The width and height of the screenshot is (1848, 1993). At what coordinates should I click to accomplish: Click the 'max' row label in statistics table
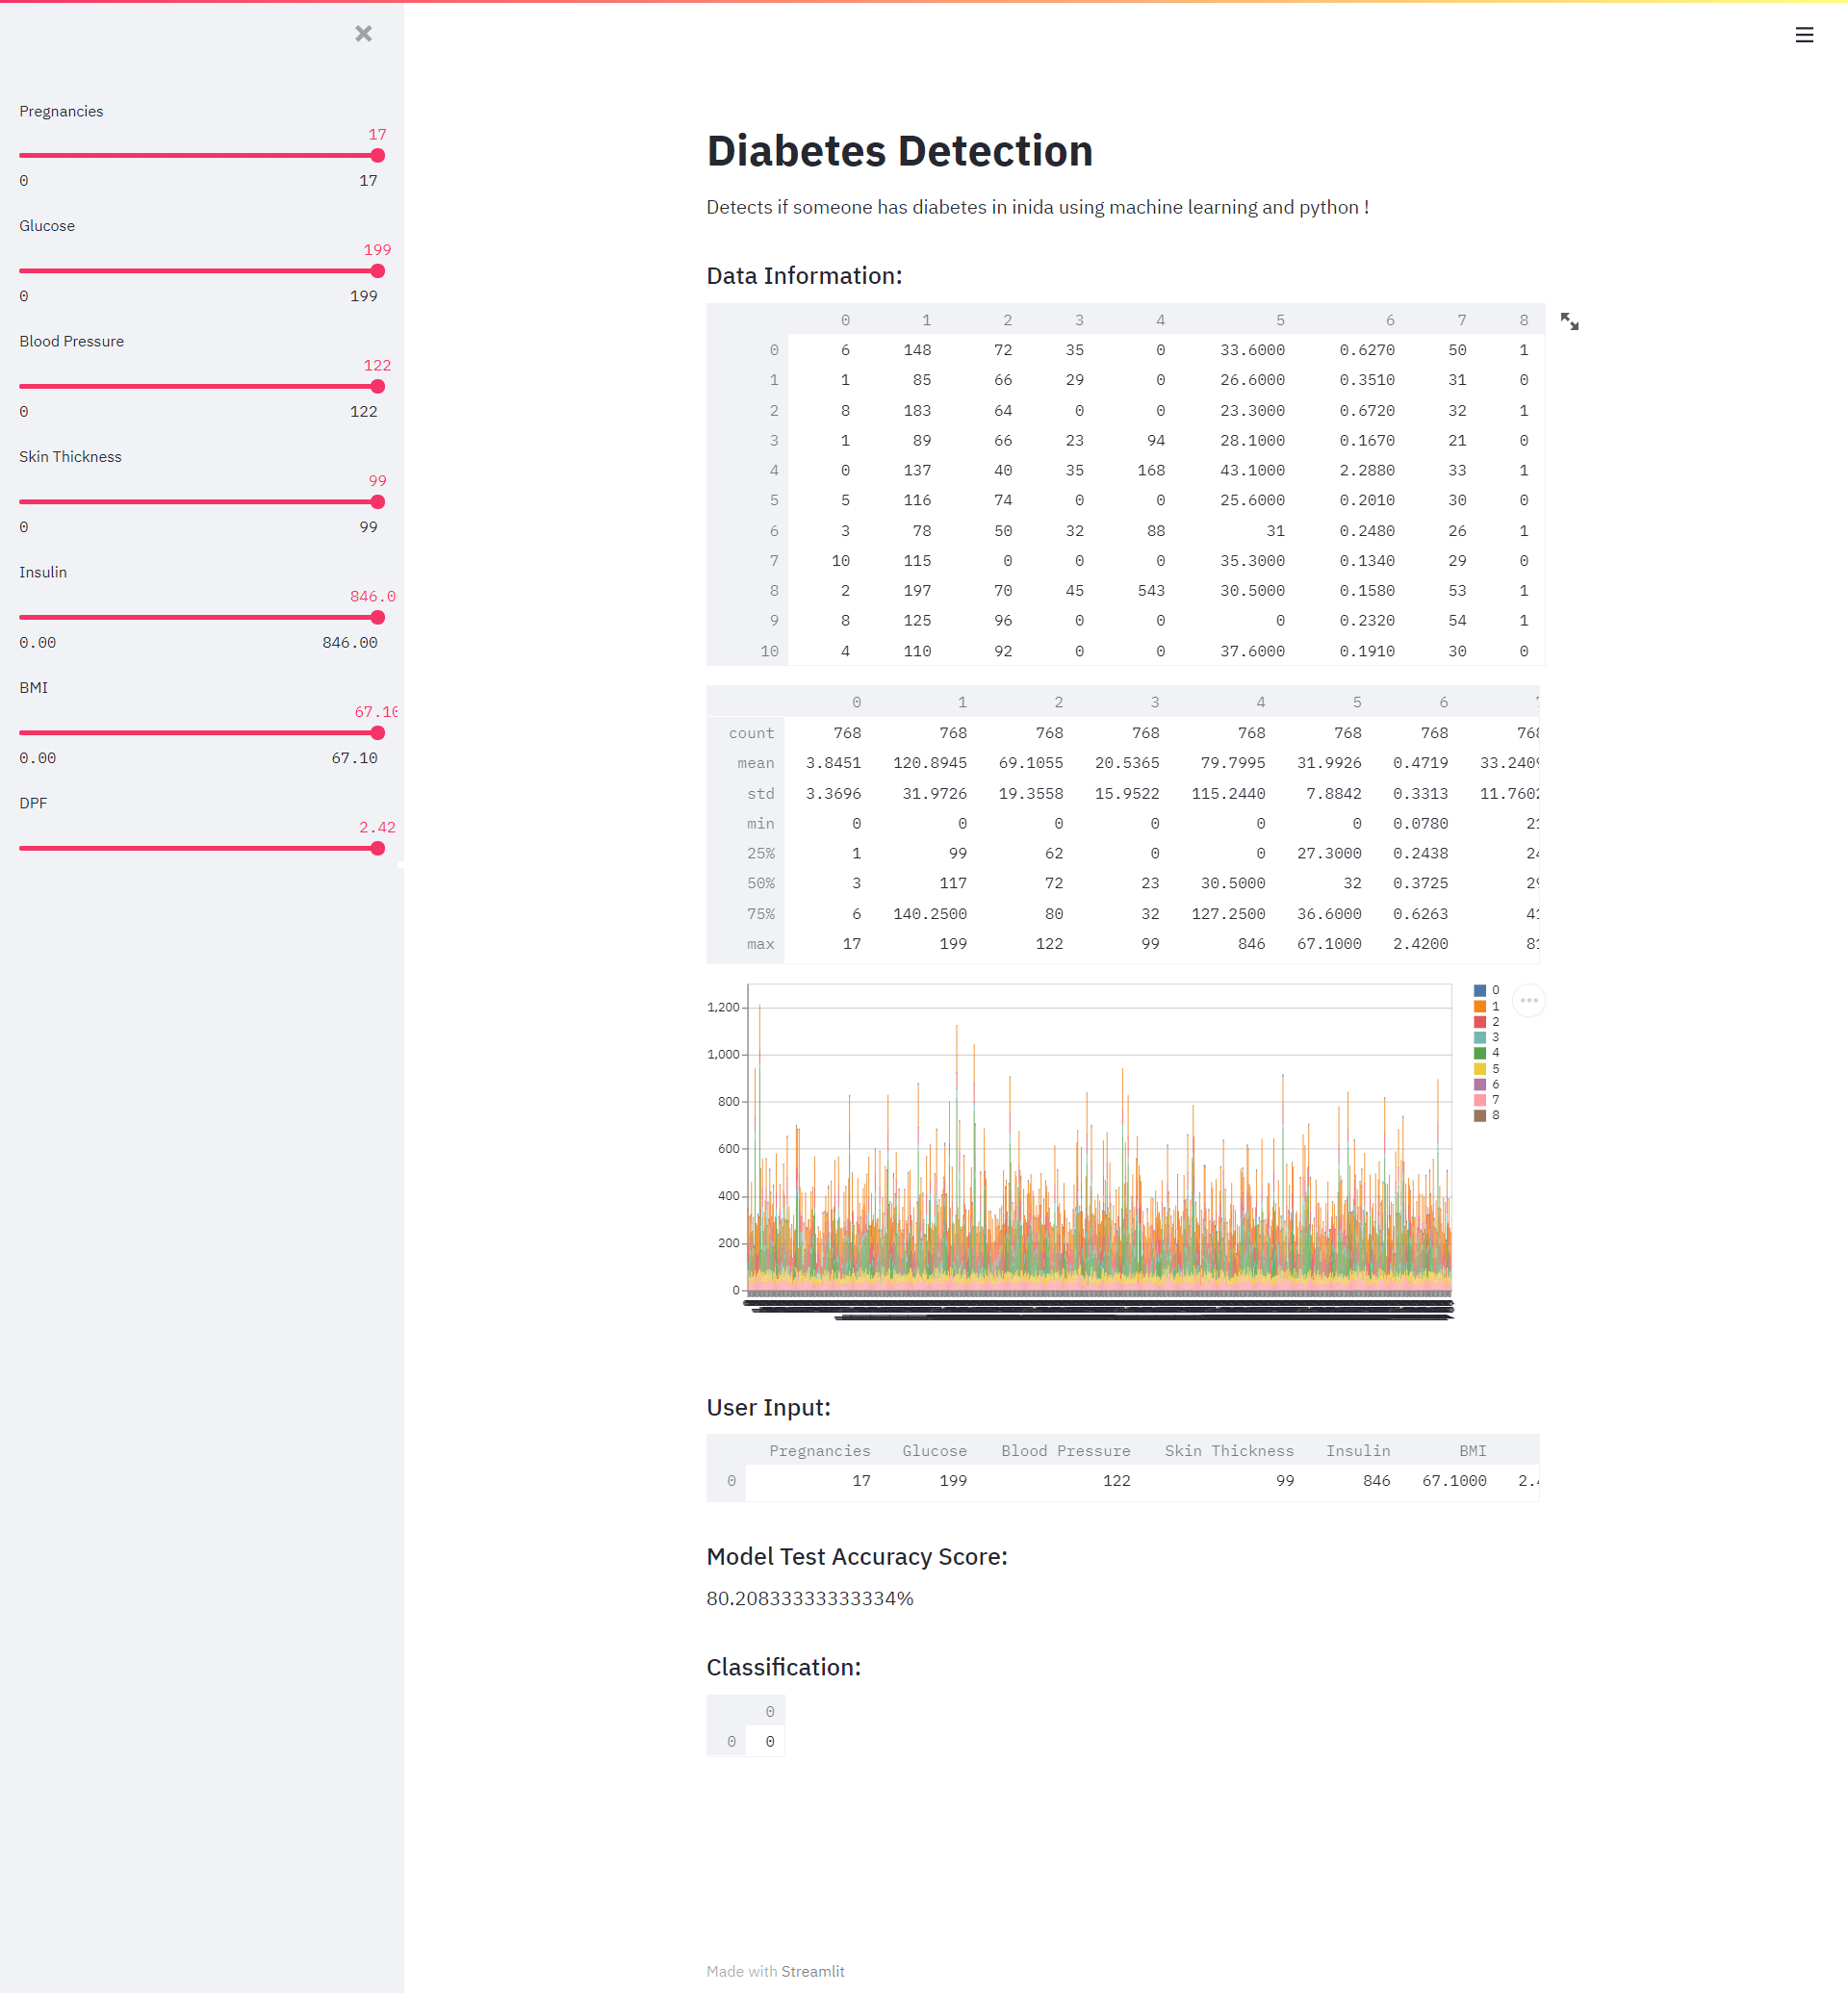(760, 944)
